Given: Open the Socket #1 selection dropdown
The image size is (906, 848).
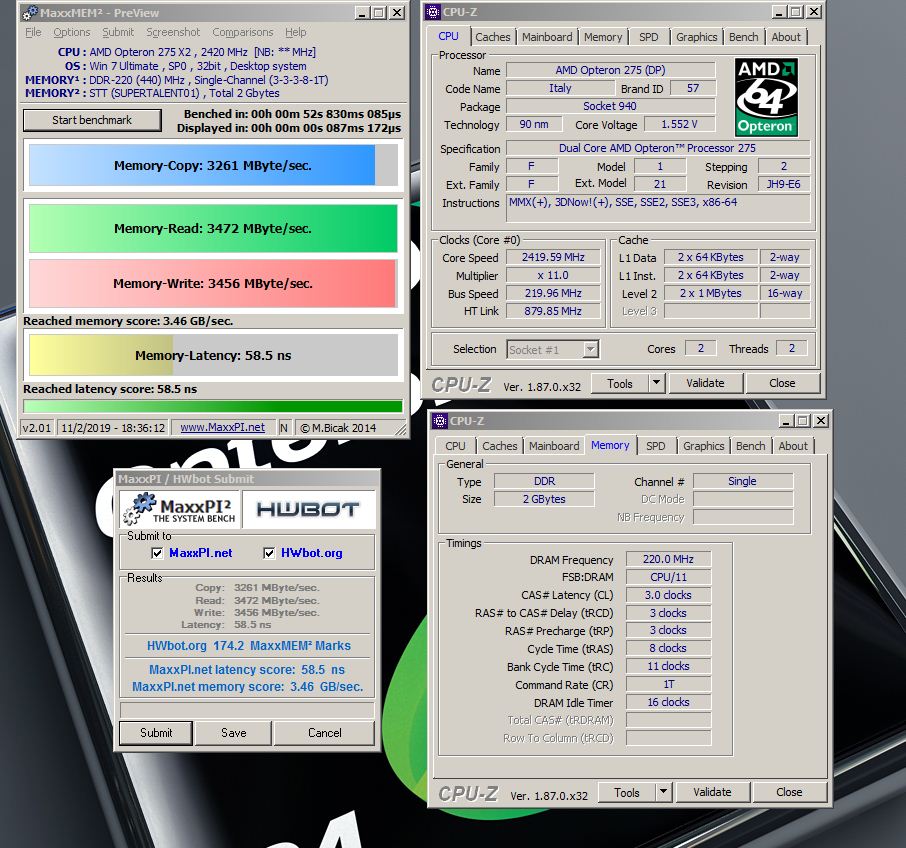Looking at the screenshot, I should pos(590,349).
